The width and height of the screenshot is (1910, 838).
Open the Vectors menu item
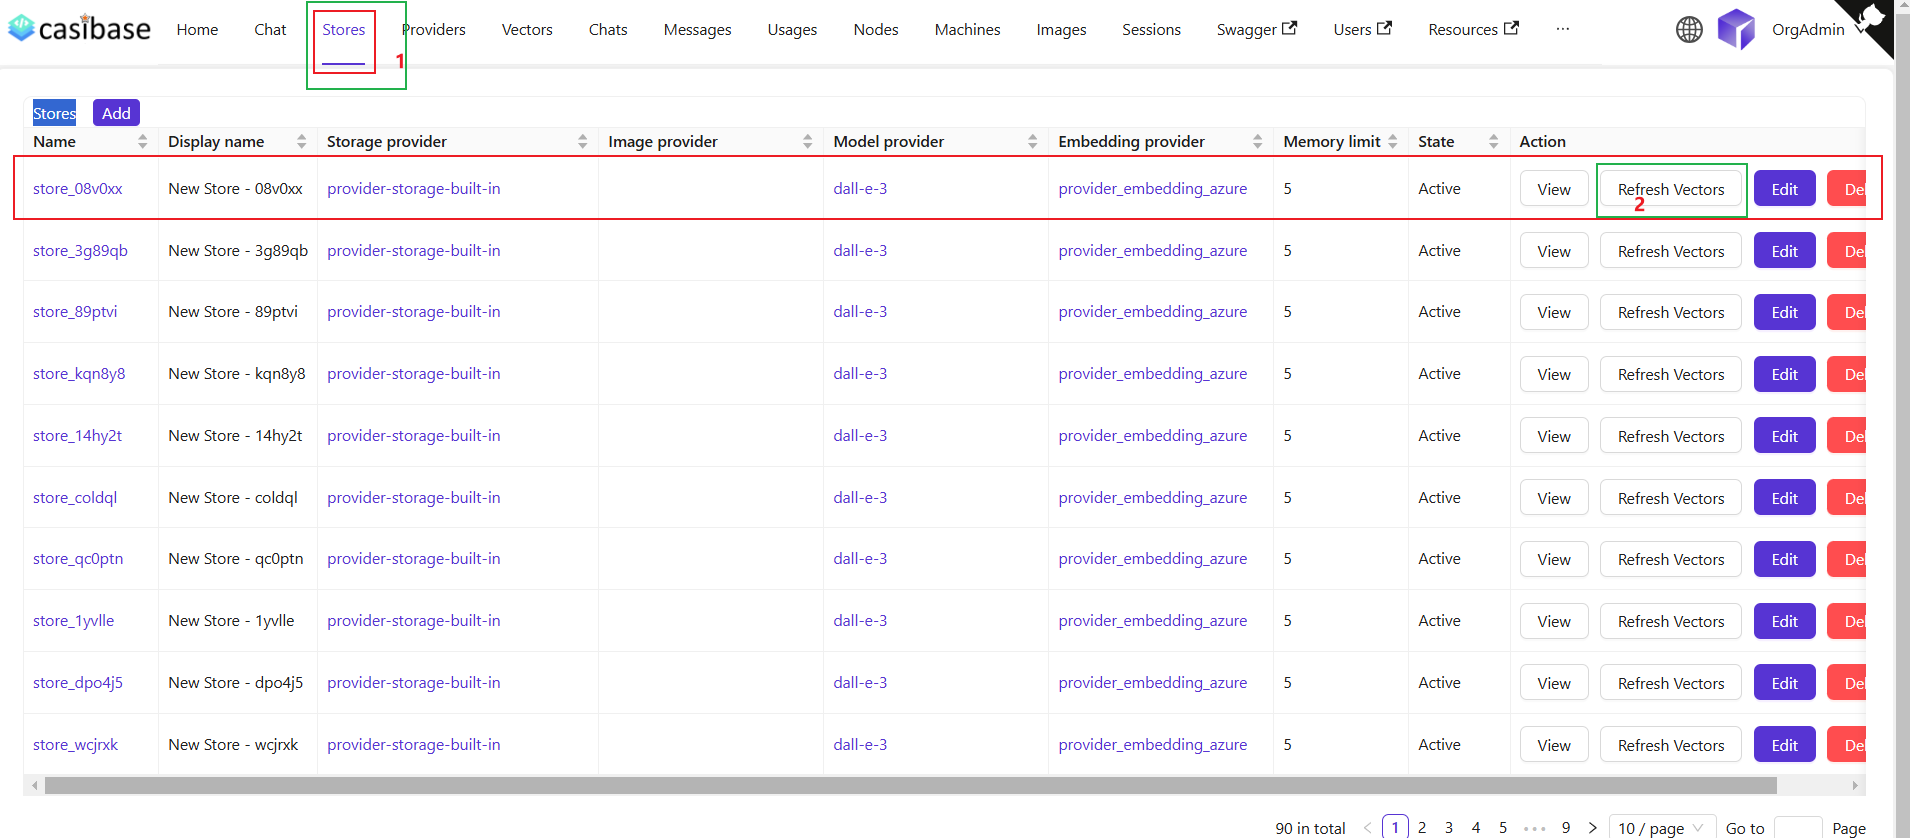(527, 30)
